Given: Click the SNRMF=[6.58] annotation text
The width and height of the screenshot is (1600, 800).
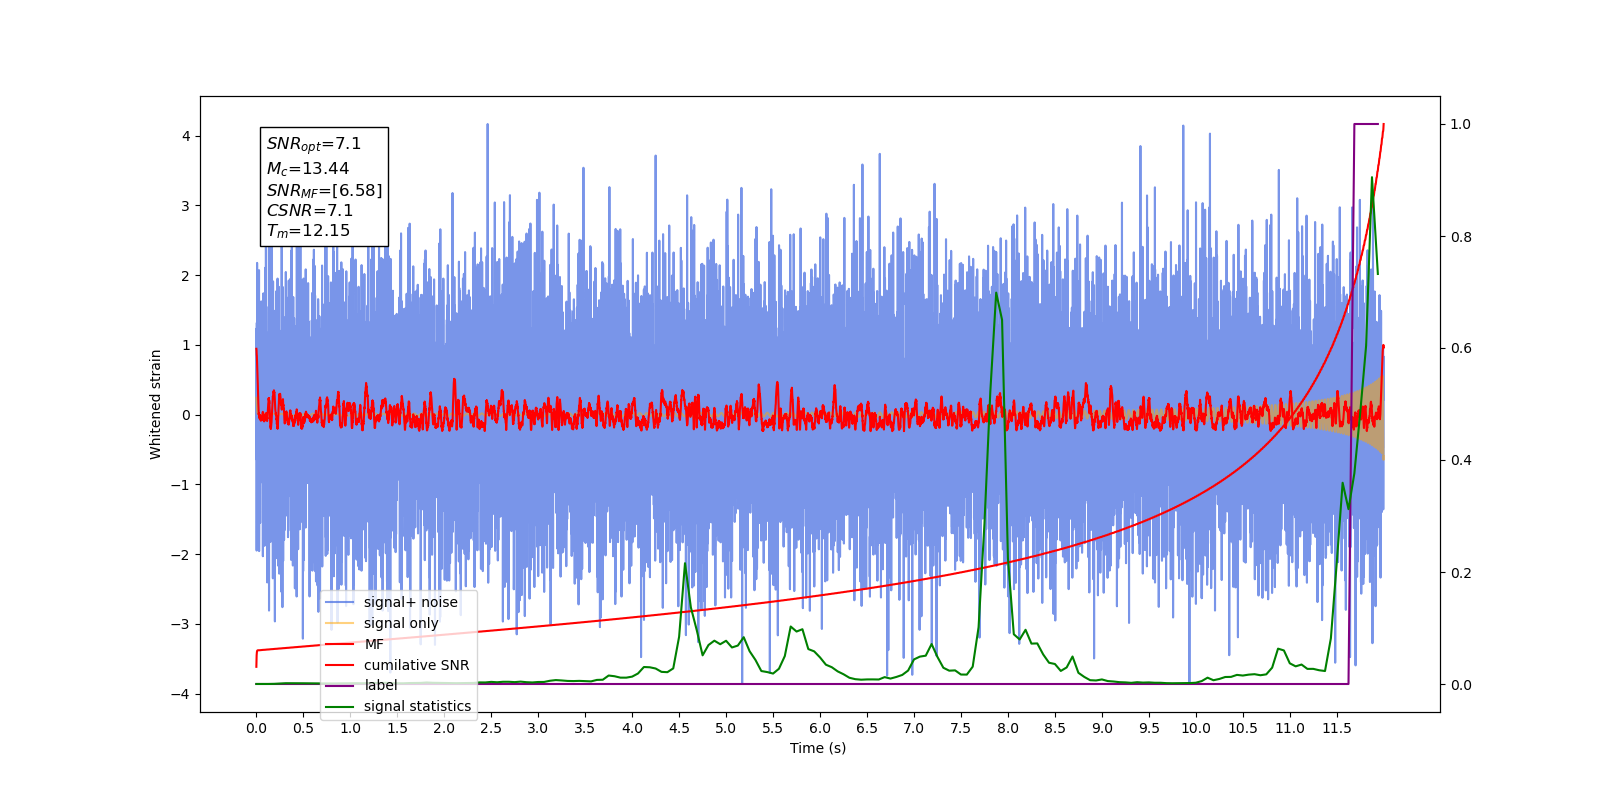Looking at the screenshot, I should [x=324, y=190].
